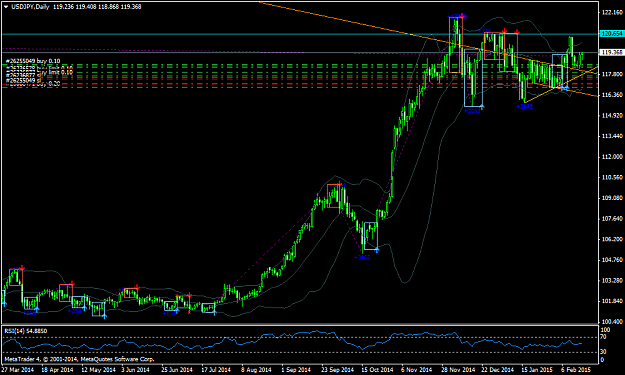Click the cyan 120.654 price level tag
Image resolution: width=625 pixels, height=375 pixels.
click(x=611, y=34)
